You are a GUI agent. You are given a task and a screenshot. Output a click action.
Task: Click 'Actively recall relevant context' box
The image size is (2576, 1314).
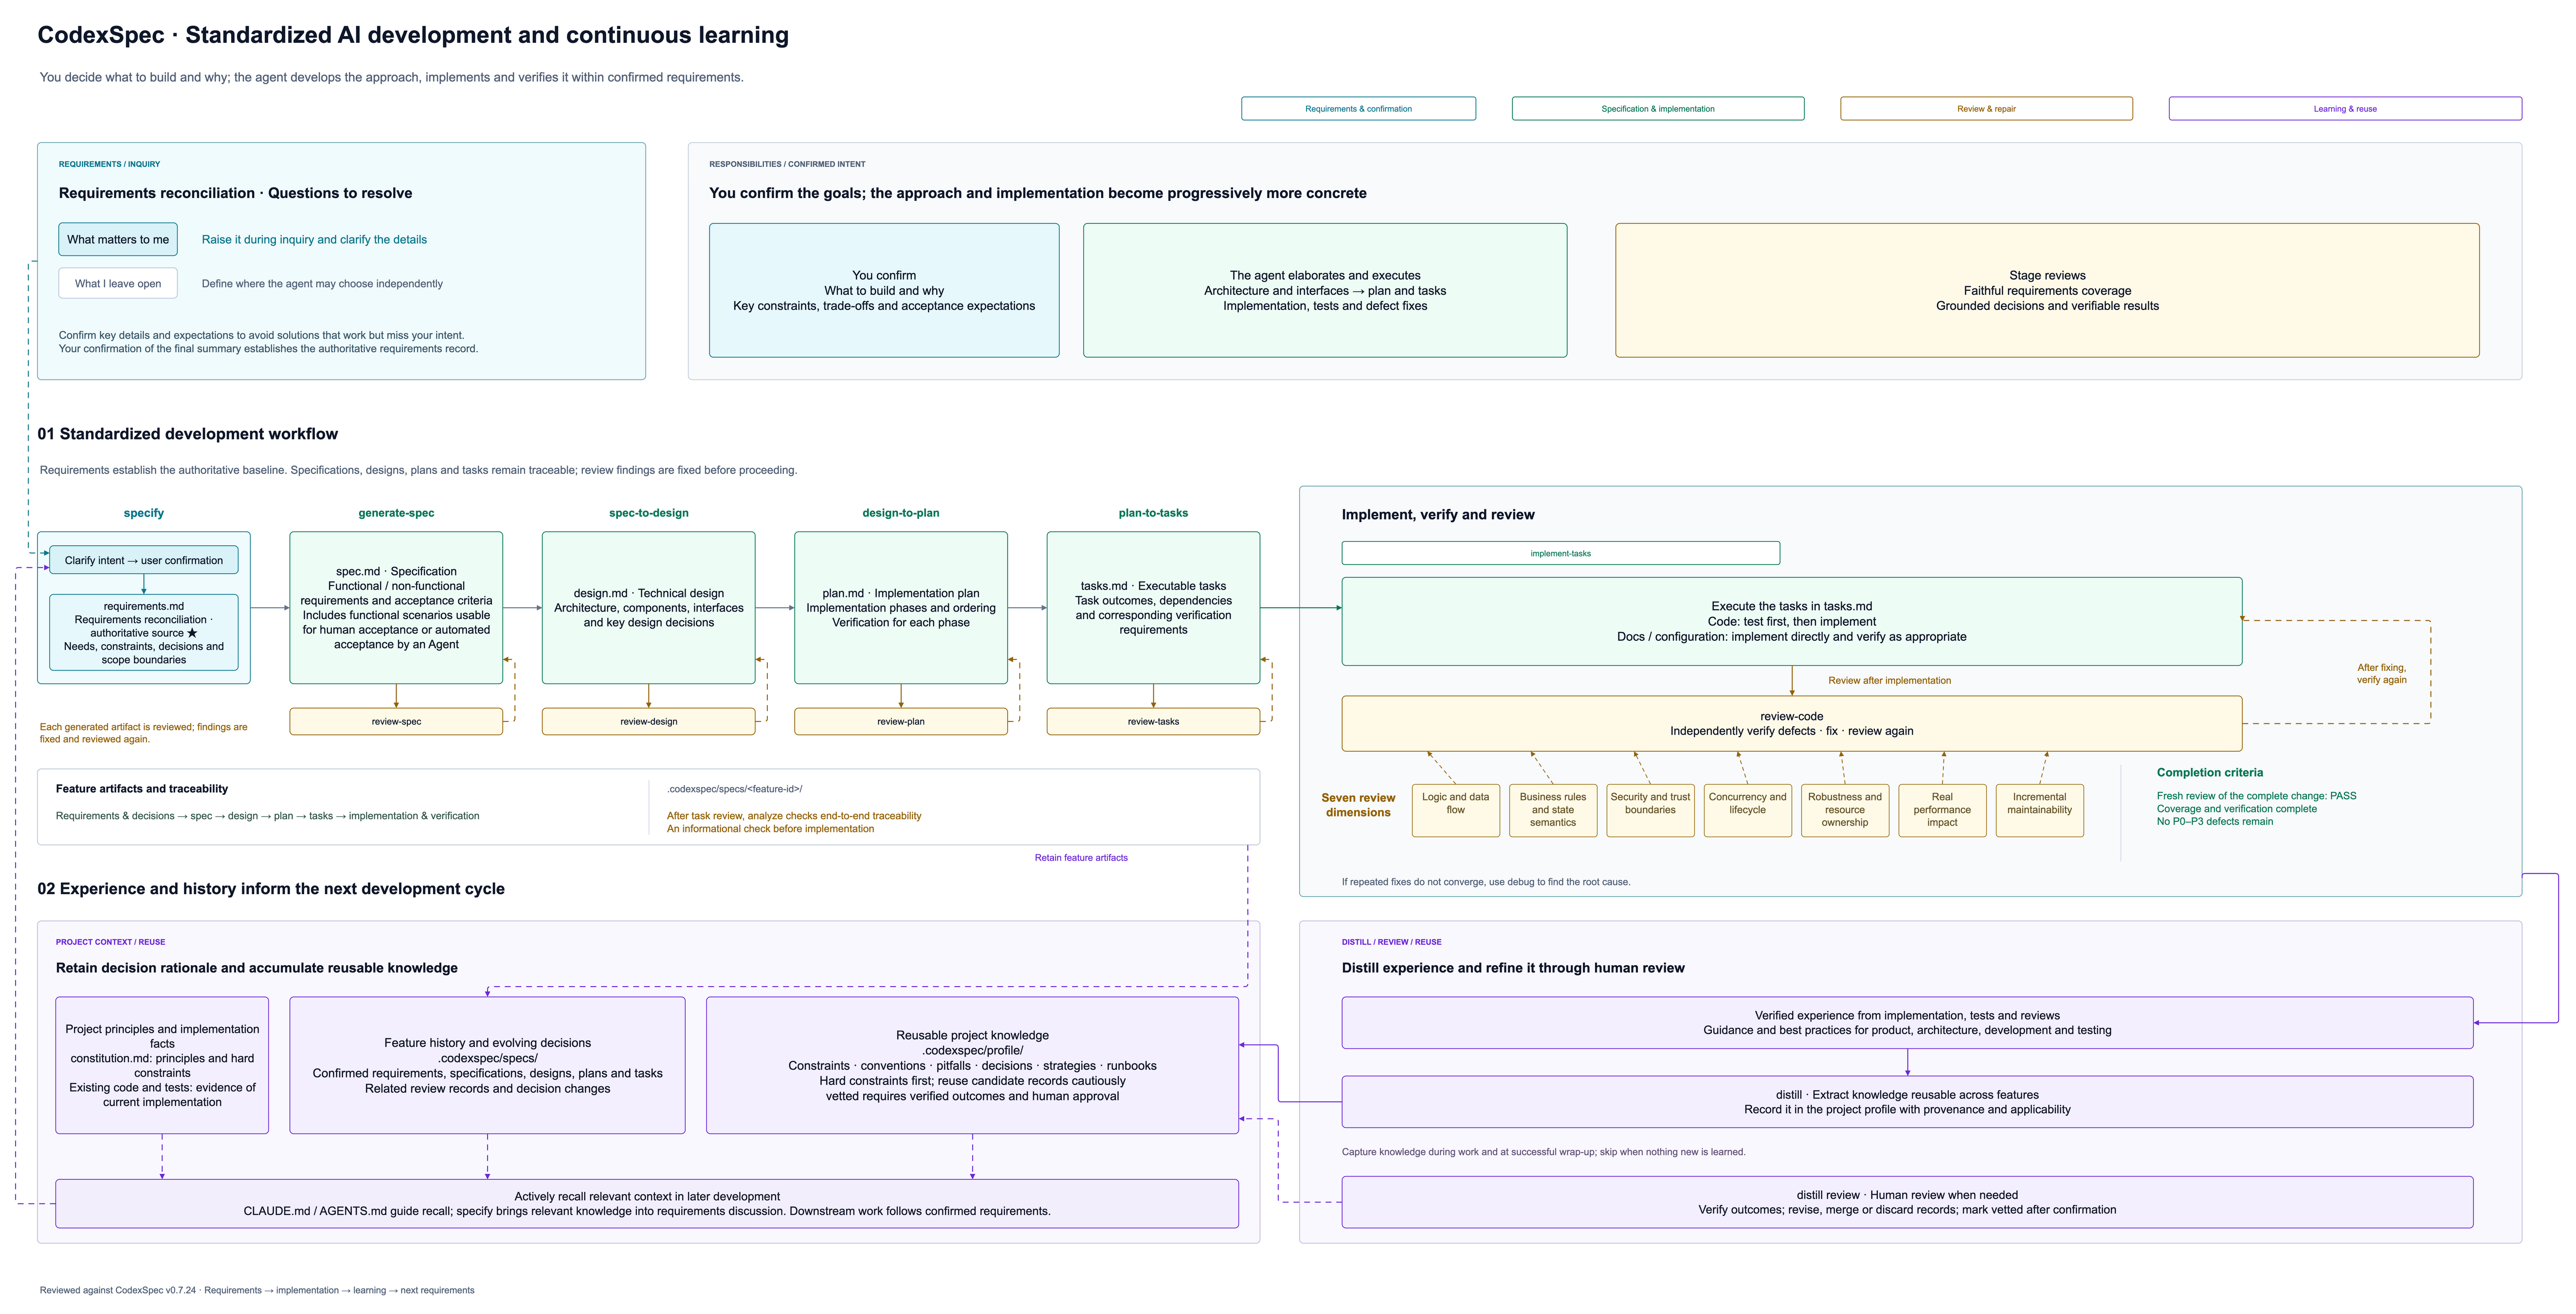(x=647, y=1203)
